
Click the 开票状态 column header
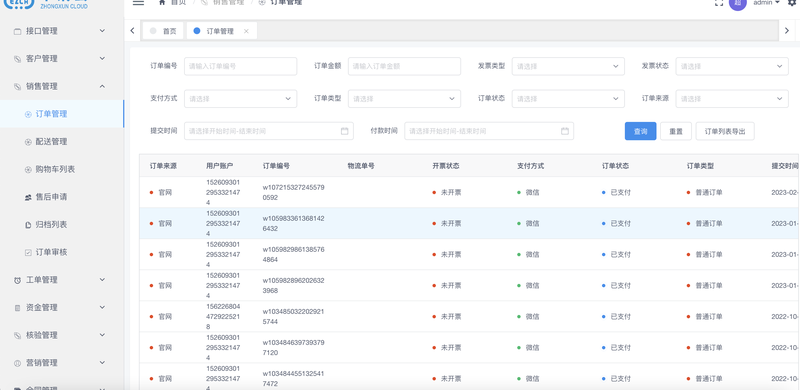(x=445, y=166)
